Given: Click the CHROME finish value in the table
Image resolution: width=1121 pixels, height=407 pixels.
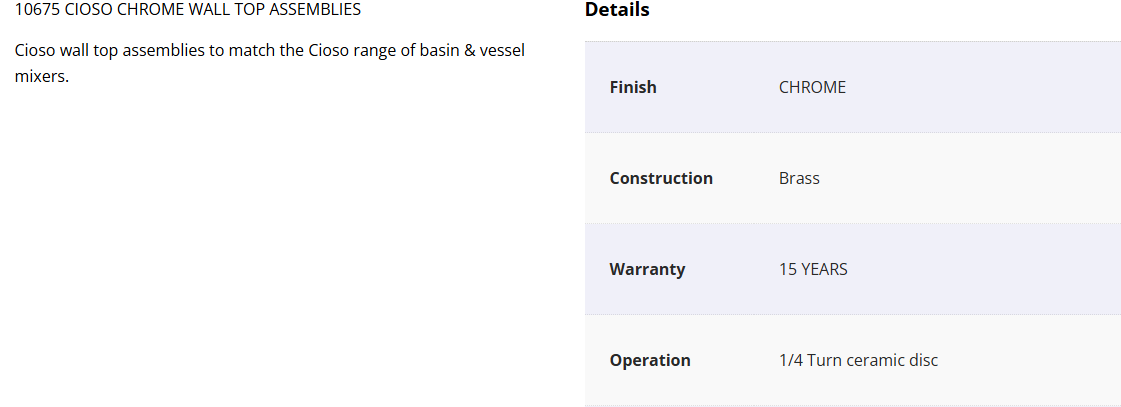Looking at the screenshot, I should [812, 87].
